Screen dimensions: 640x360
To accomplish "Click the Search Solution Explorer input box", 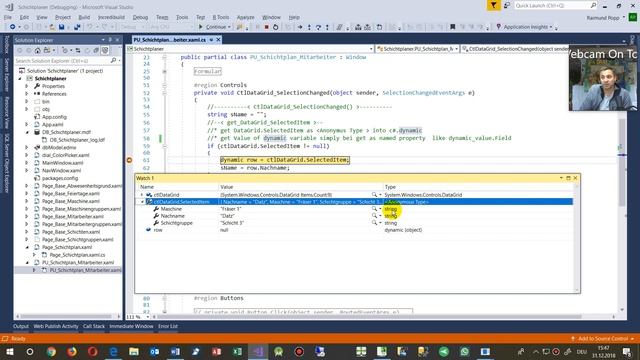I will (x=62, y=60).
